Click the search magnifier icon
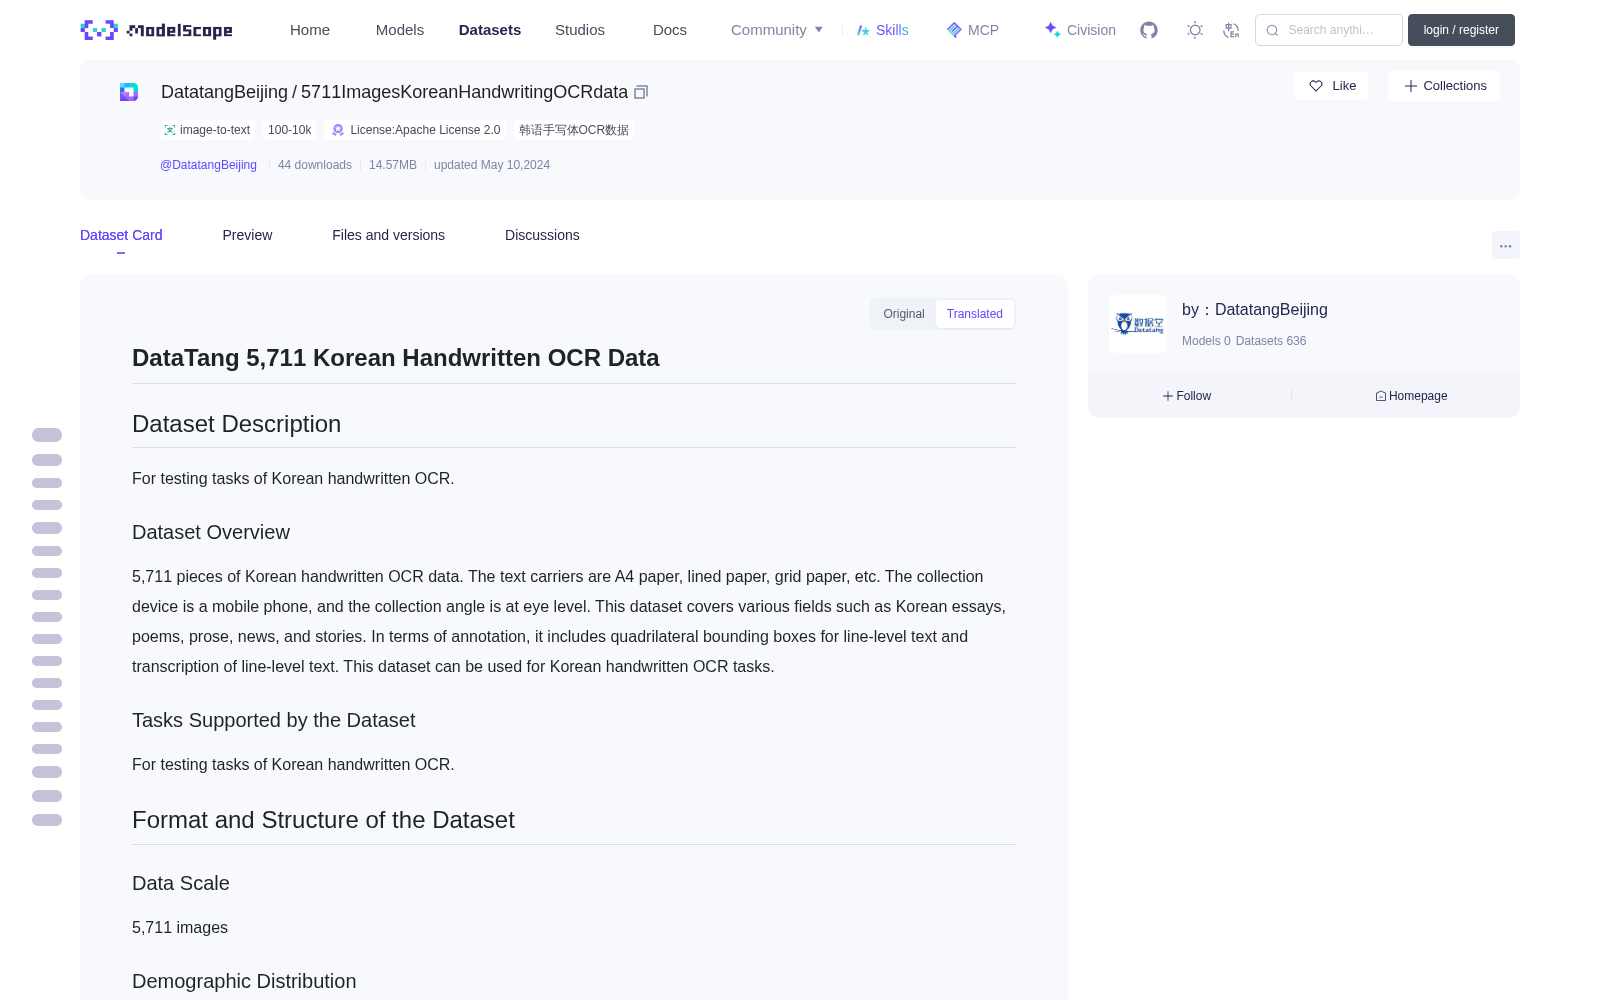The height and width of the screenshot is (1000, 1600). pyautogui.click(x=1272, y=30)
